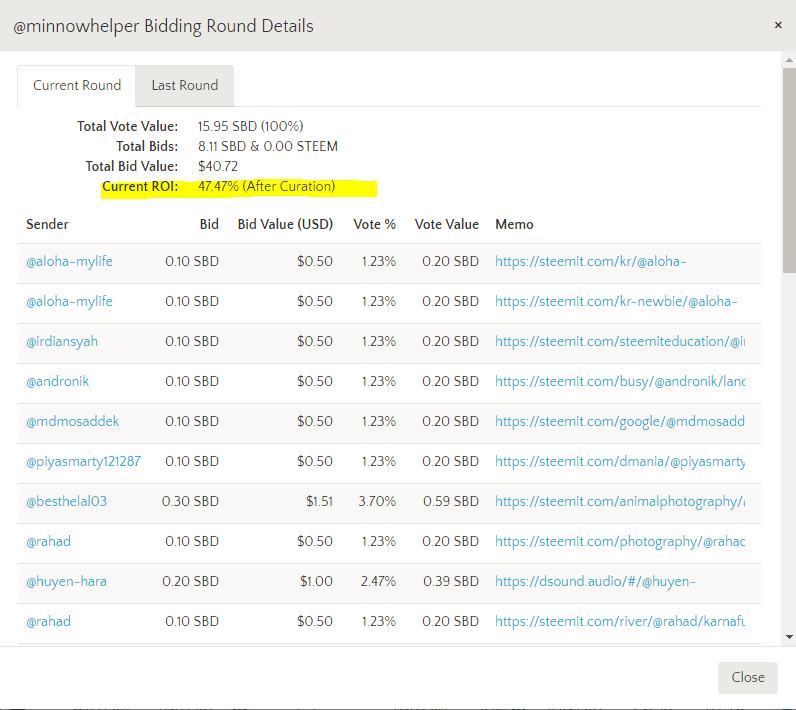This screenshot has height=710, width=796.
Task: Open @irdiansyah sender profile link
Action: 62,342
